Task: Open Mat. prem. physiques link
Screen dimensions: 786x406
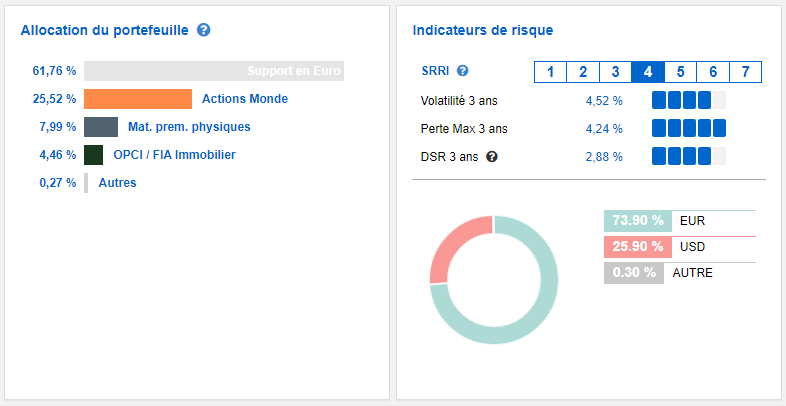Action: click(x=189, y=127)
